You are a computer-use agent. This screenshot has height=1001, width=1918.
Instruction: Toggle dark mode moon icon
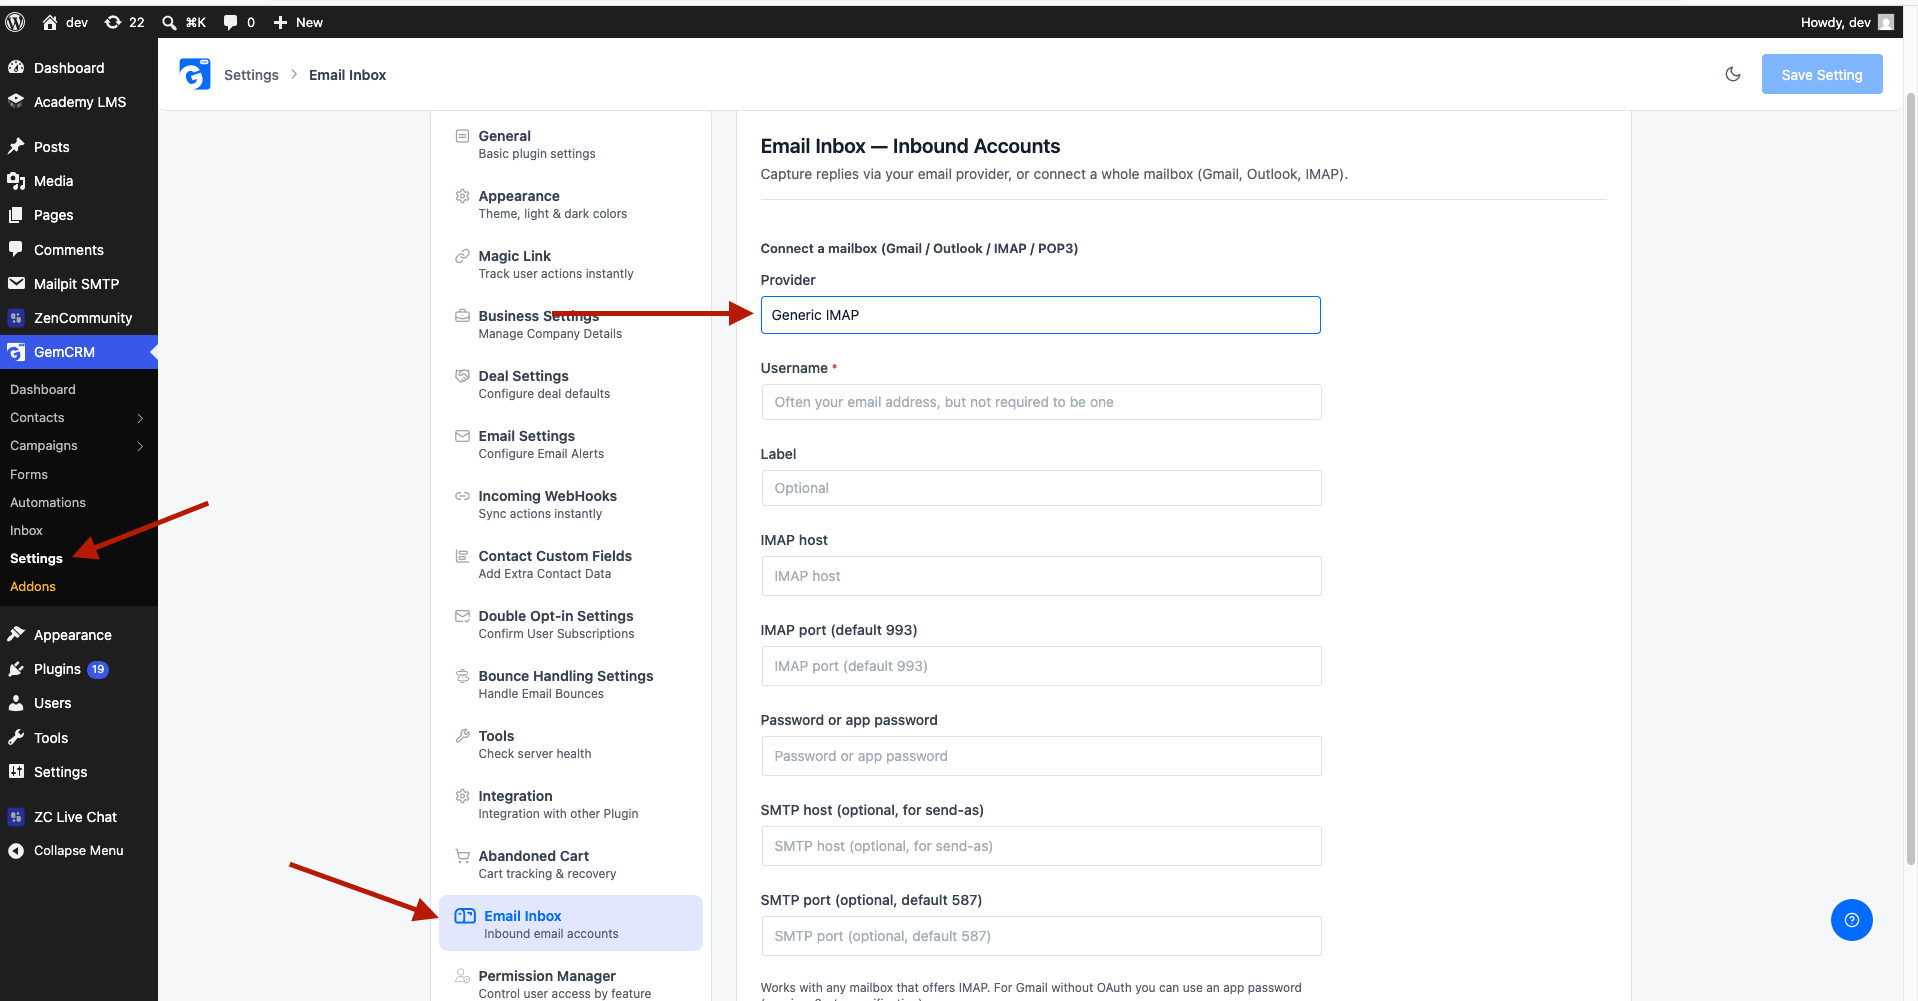tap(1733, 74)
